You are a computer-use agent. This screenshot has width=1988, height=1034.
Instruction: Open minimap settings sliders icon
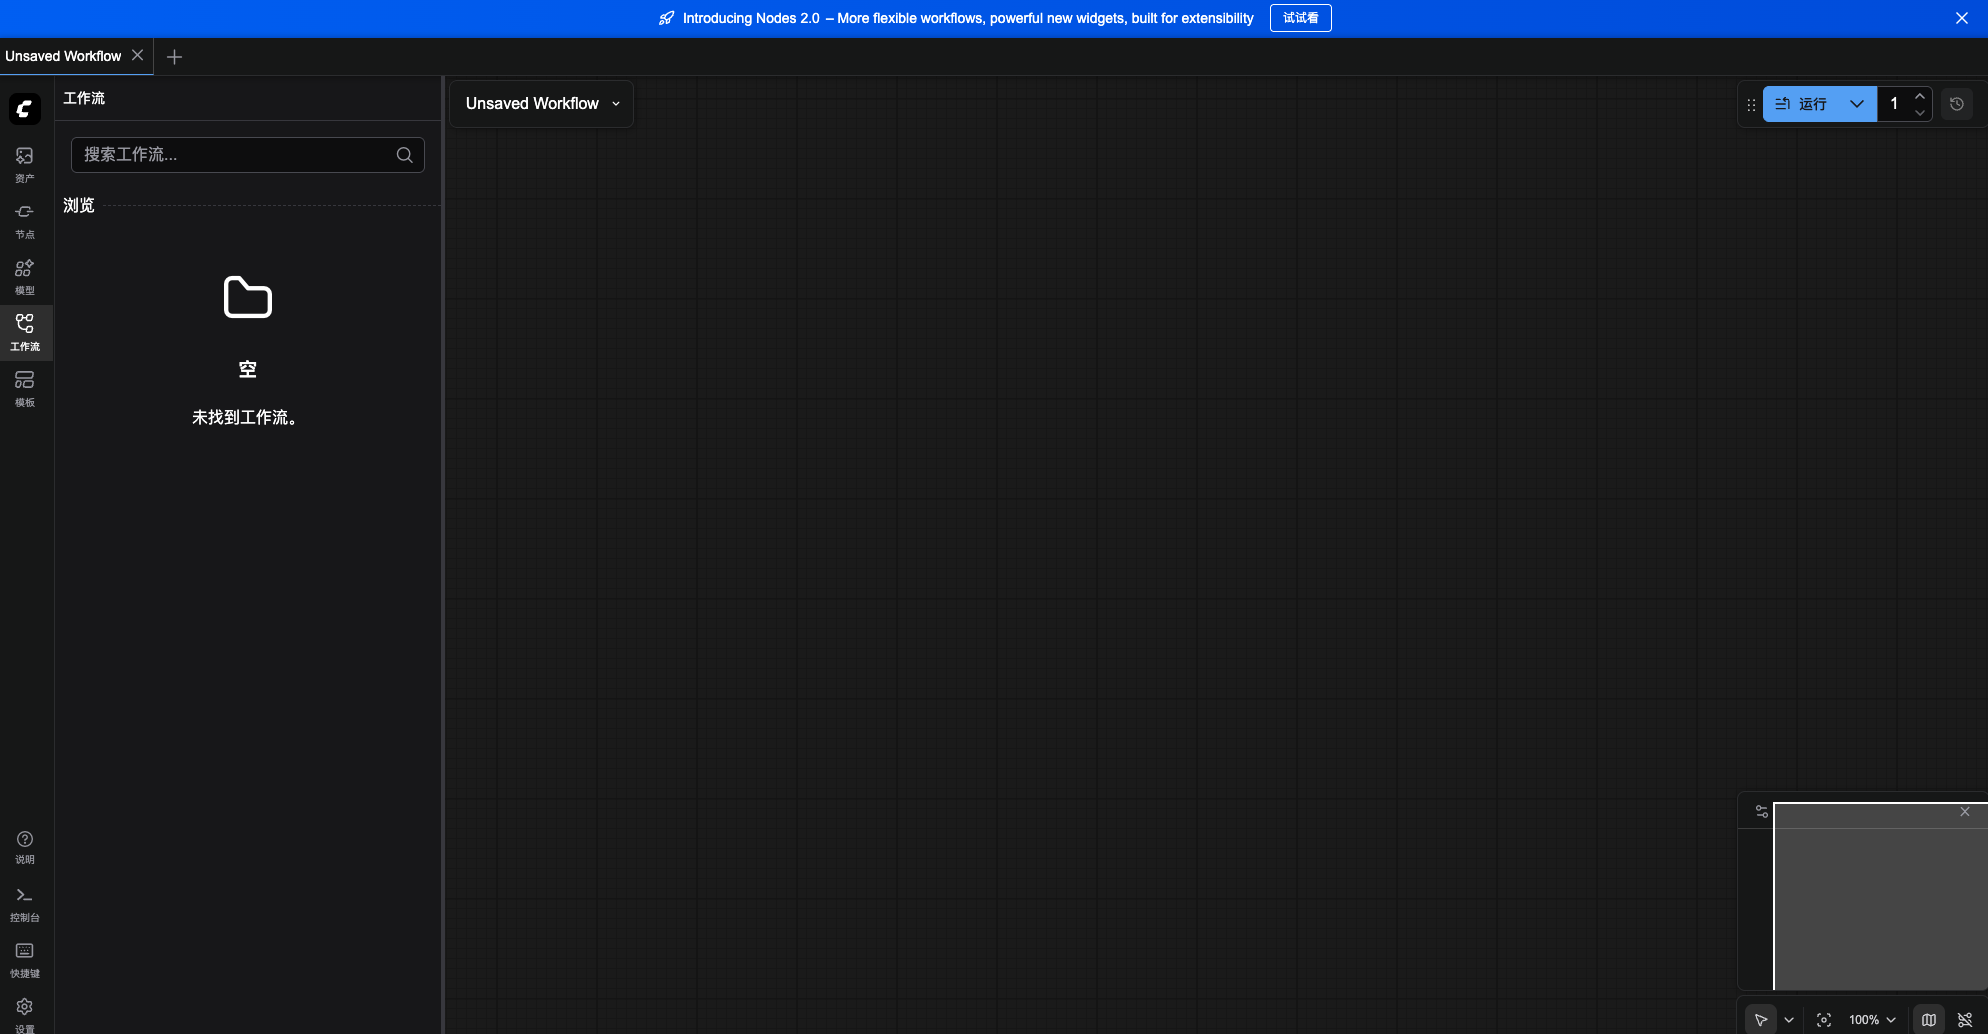pos(1762,811)
